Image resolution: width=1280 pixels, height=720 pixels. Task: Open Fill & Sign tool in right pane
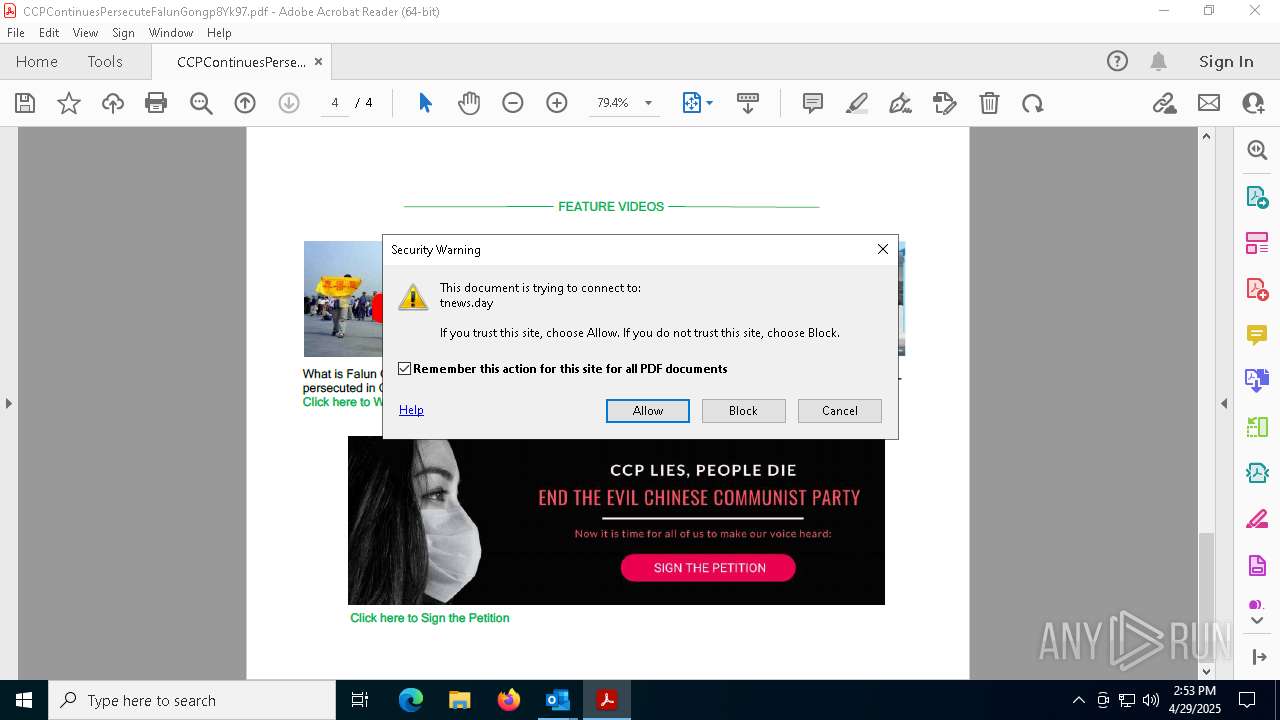tap(1257, 520)
